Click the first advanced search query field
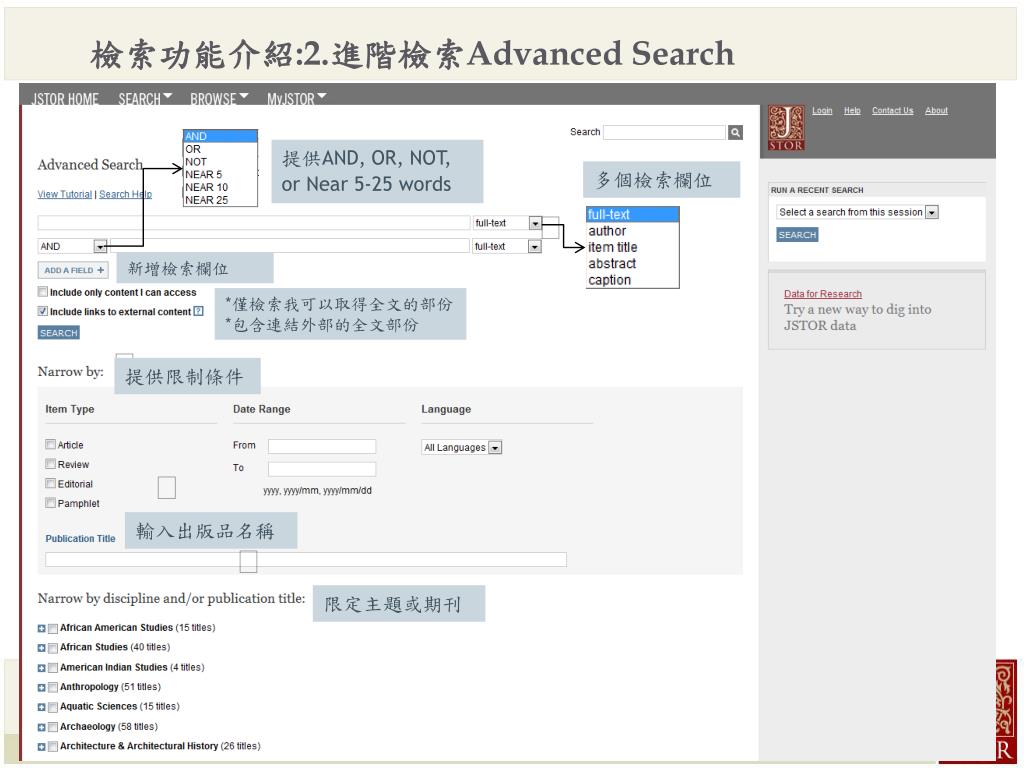This screenshot has height=768, width=1024. tap(253, 223)
